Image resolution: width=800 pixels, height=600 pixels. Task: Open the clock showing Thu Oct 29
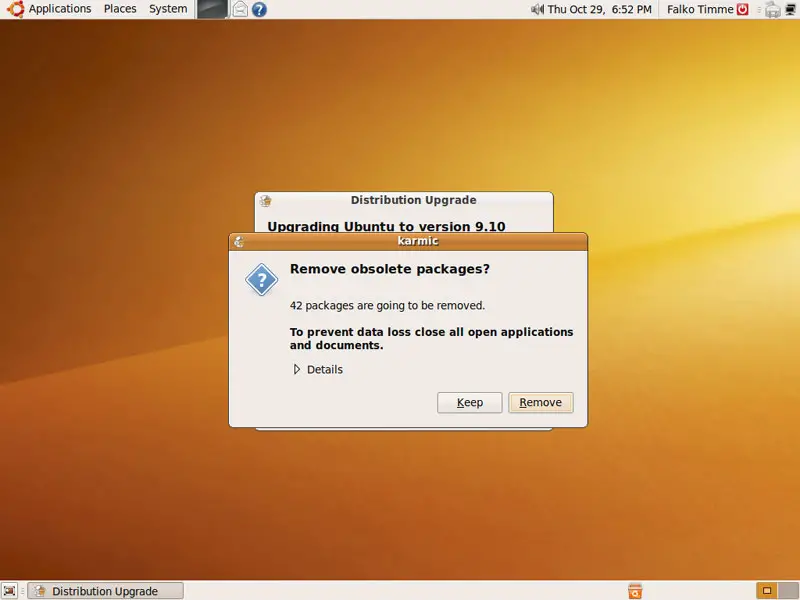click(599, 9)
